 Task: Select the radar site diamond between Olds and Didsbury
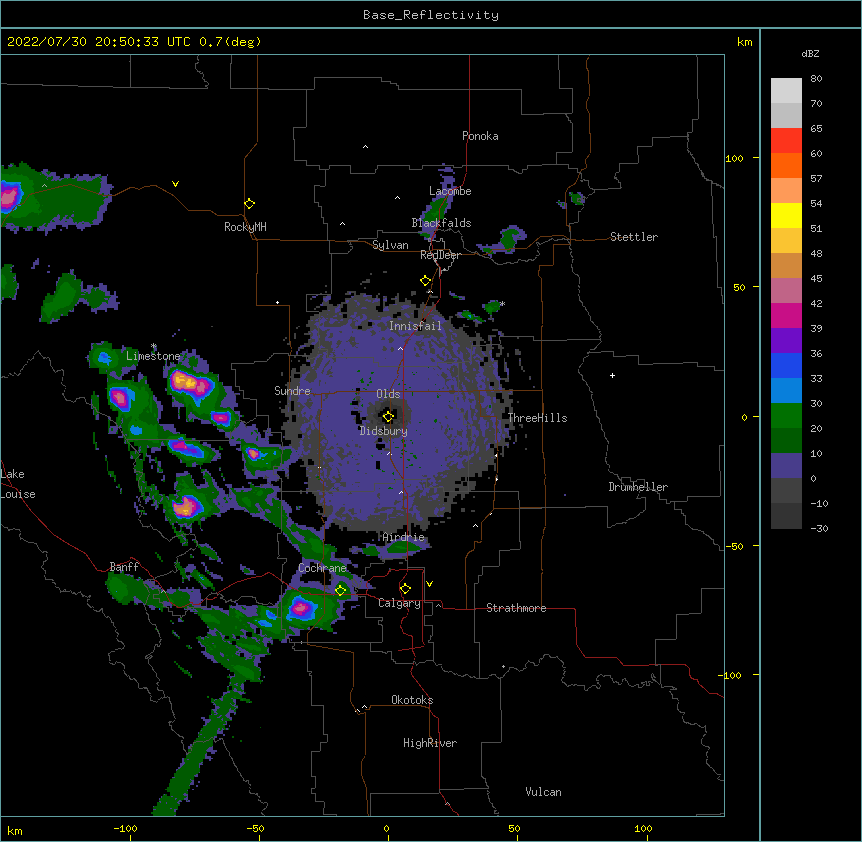point(389,416)
